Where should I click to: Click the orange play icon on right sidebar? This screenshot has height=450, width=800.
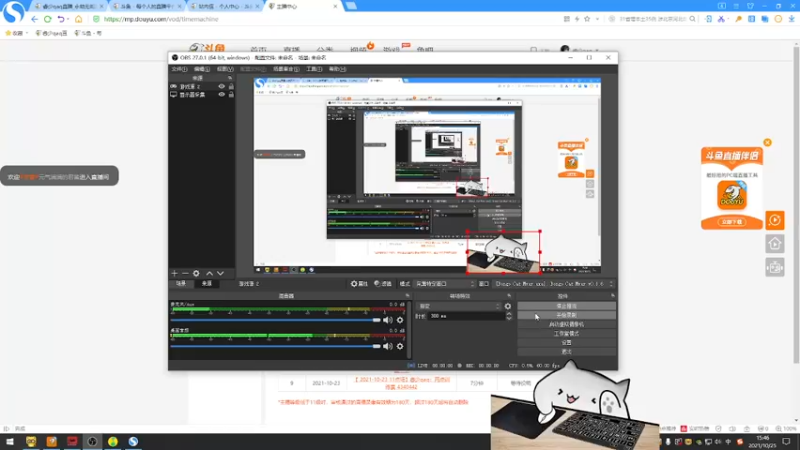pos(774,220)
